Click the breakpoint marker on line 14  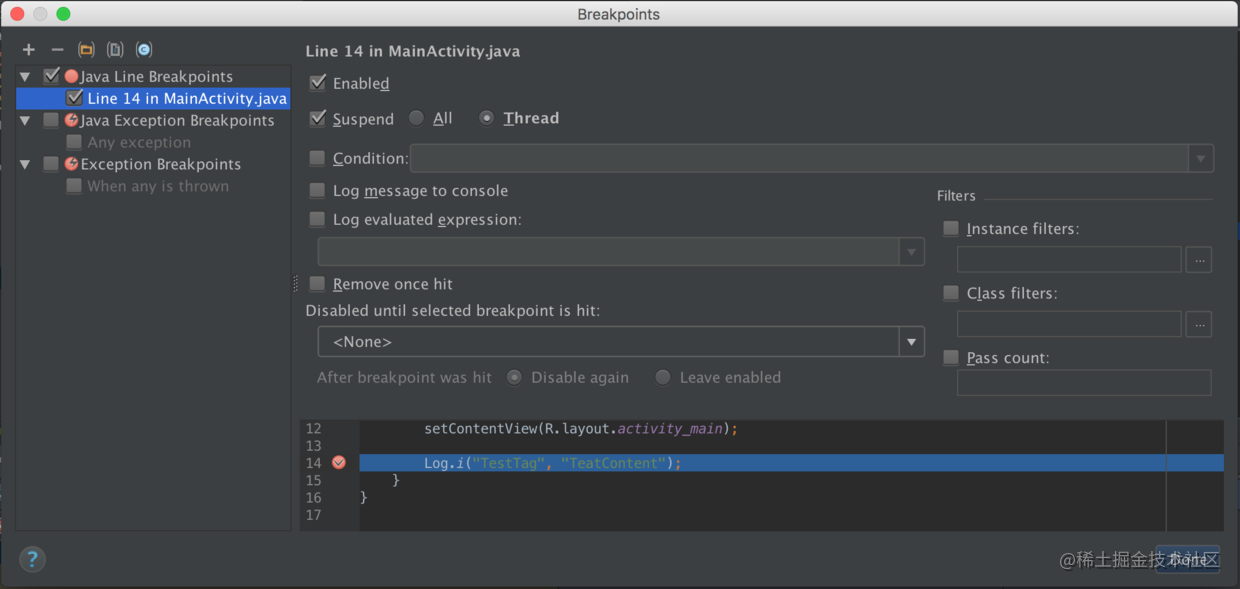pos(339,462)
